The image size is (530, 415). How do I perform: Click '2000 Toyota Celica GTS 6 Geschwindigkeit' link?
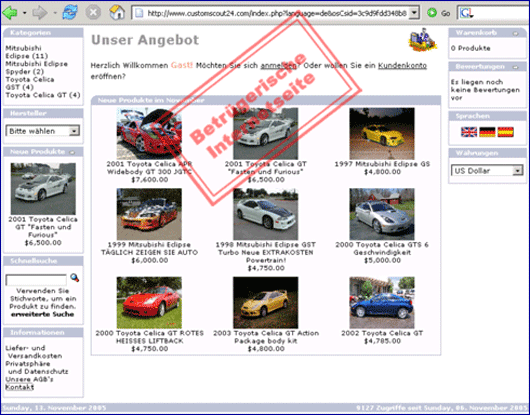coord(382,248)
